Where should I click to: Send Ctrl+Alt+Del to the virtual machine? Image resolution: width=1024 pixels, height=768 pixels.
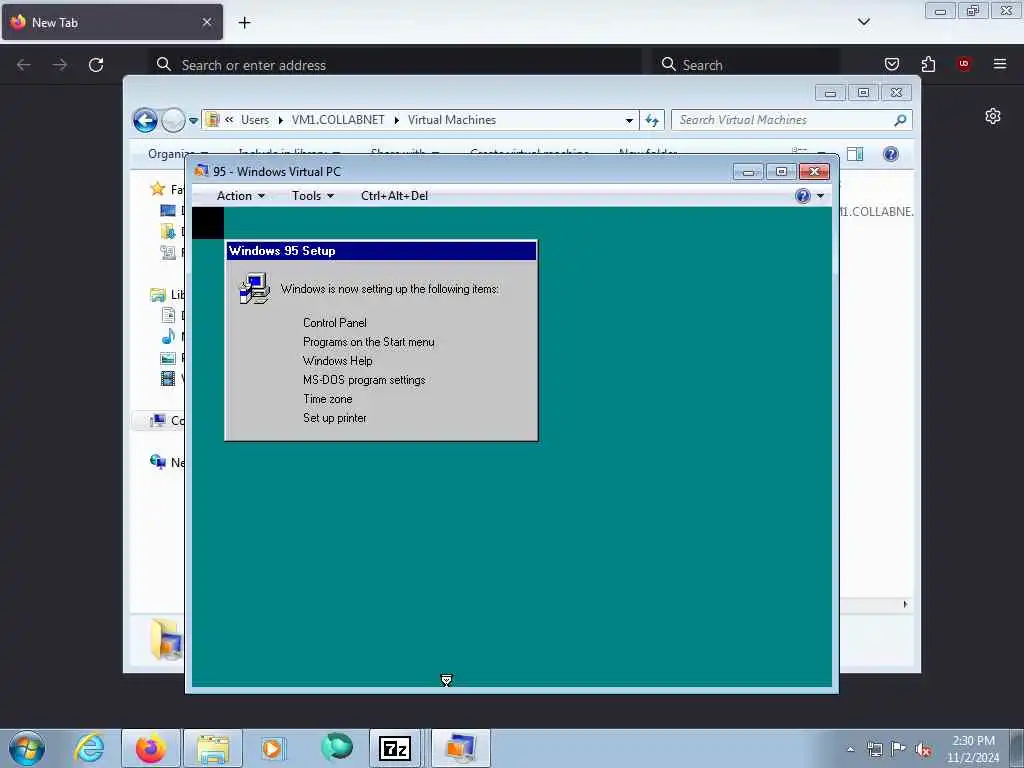[394, 196]
